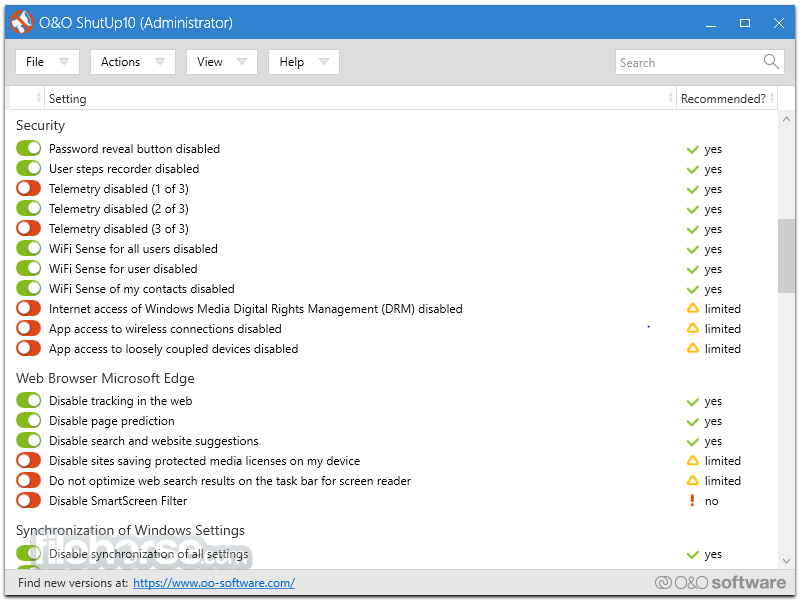Click the green checkmark for synchronization of all settings
Screen dimensions: 800x600
click(x=692, y=555)
